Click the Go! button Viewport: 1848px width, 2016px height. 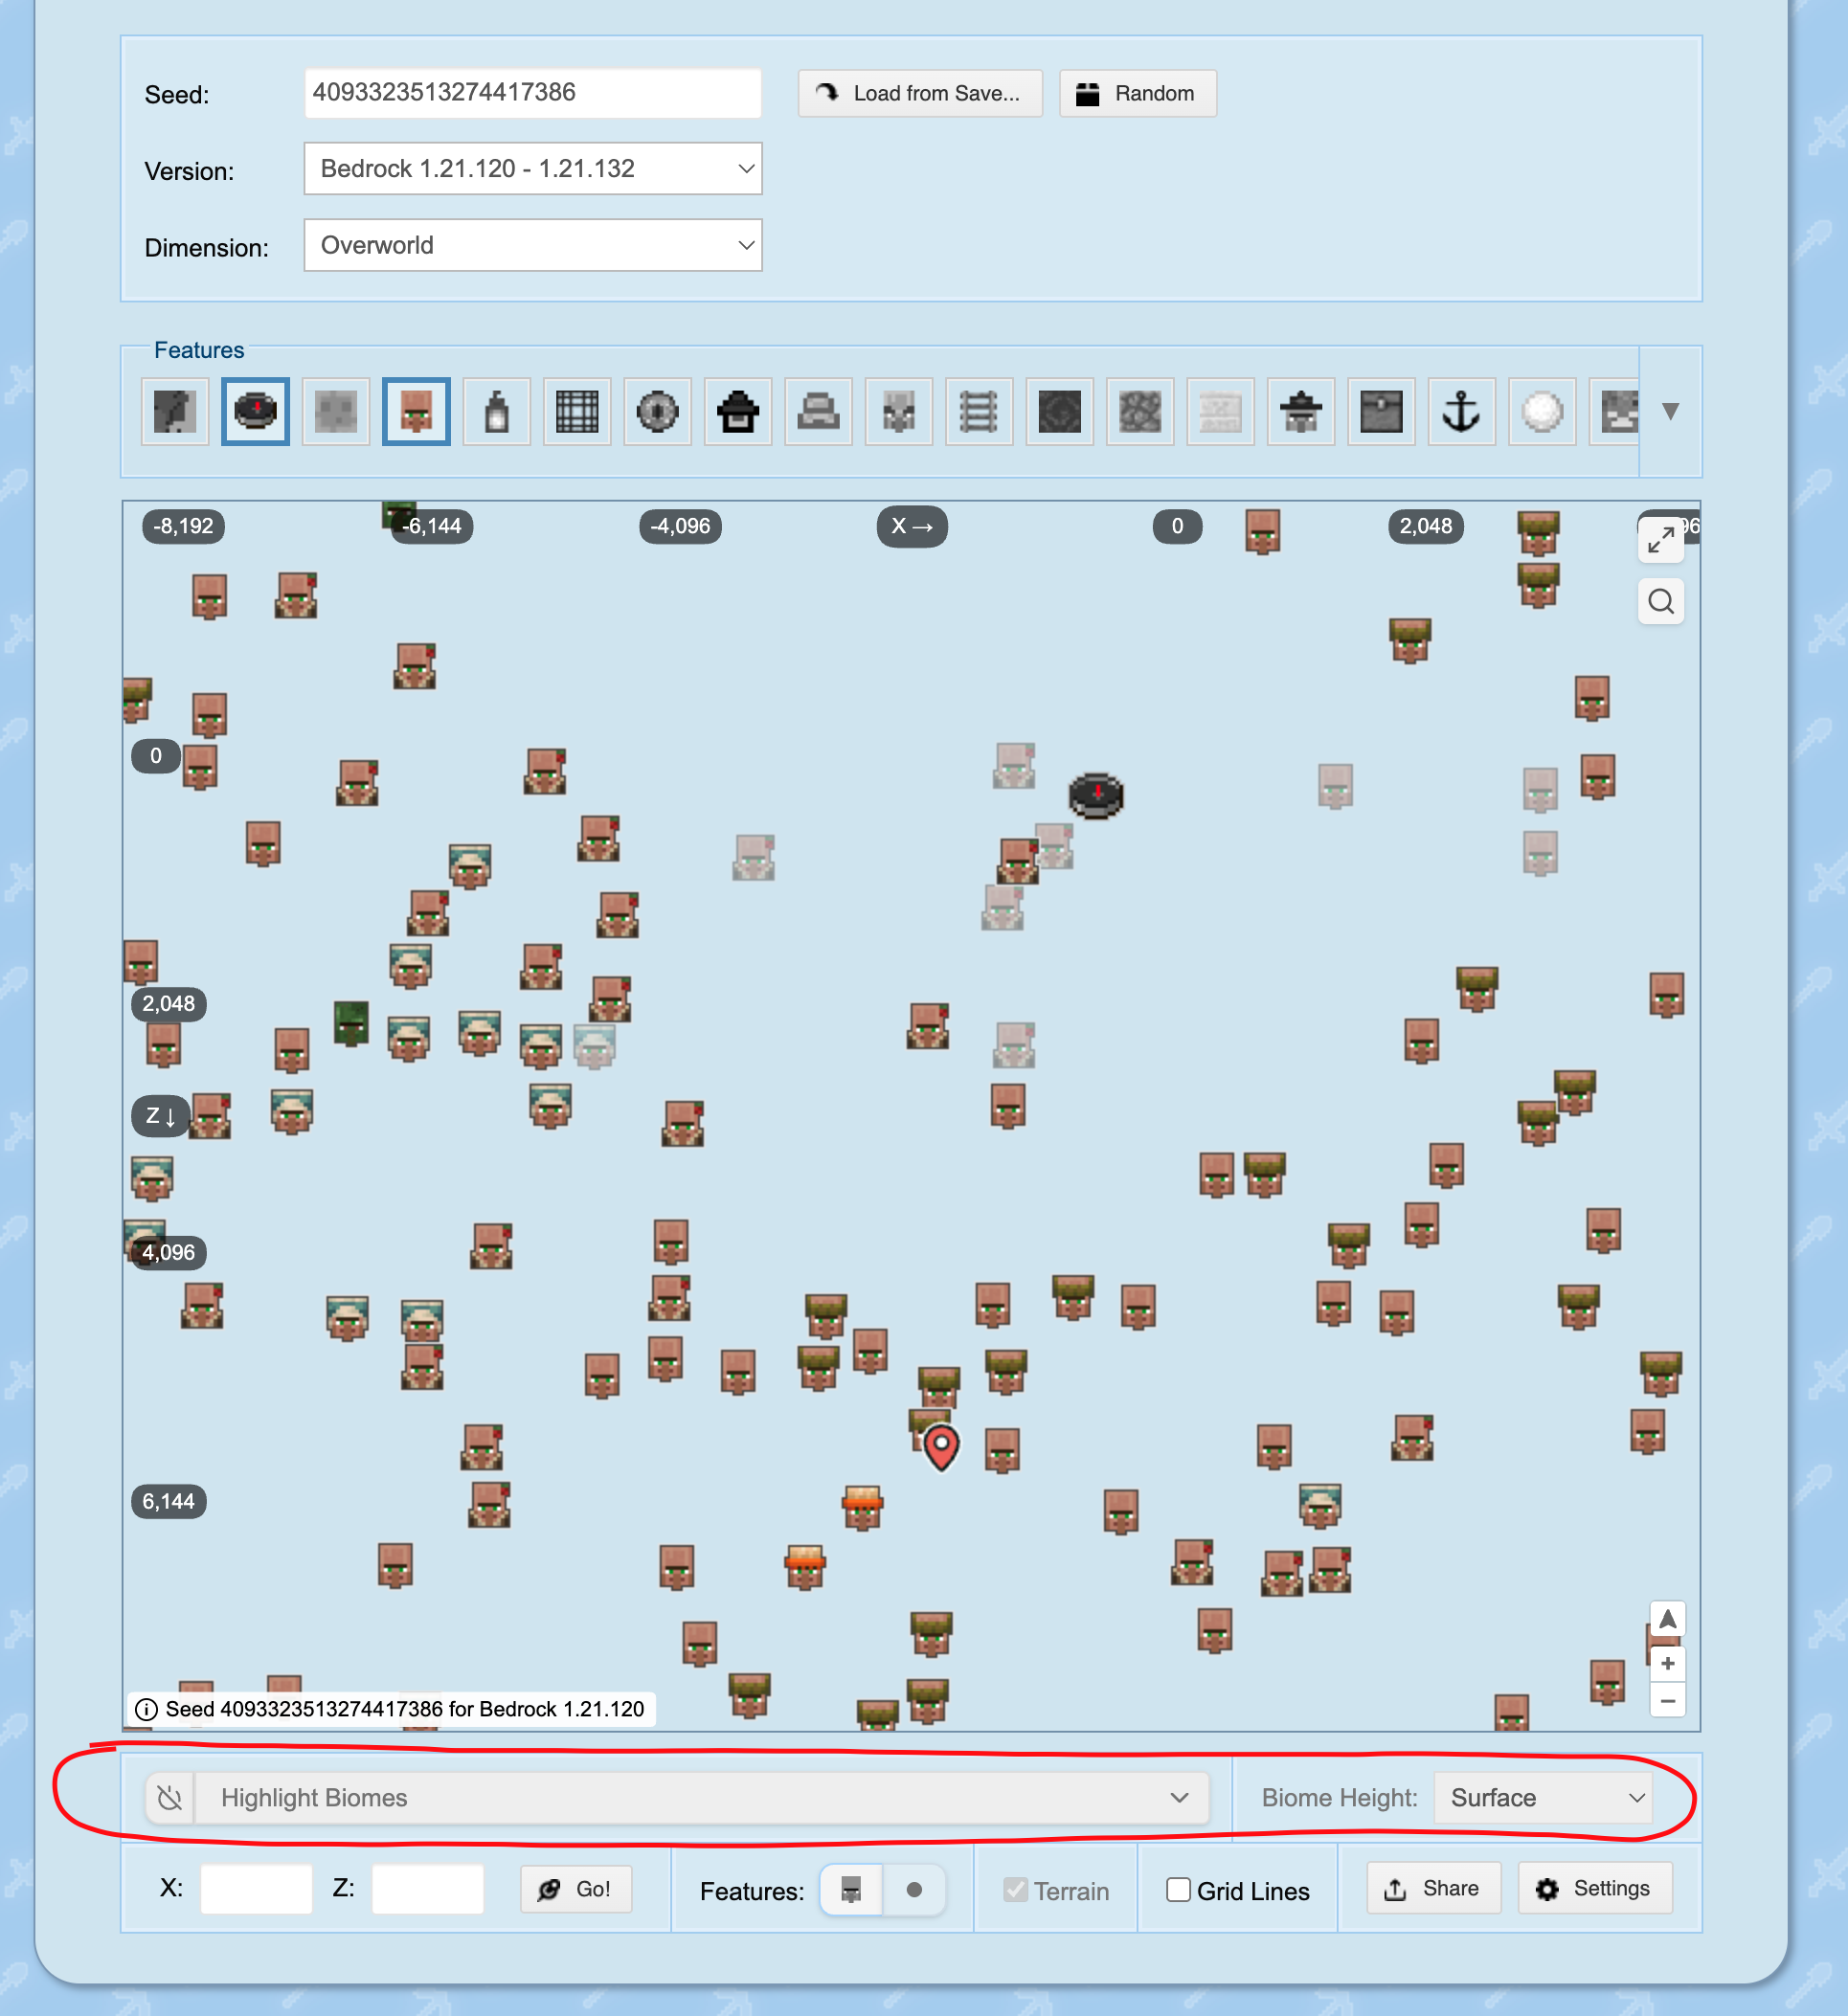[576, 1889]
